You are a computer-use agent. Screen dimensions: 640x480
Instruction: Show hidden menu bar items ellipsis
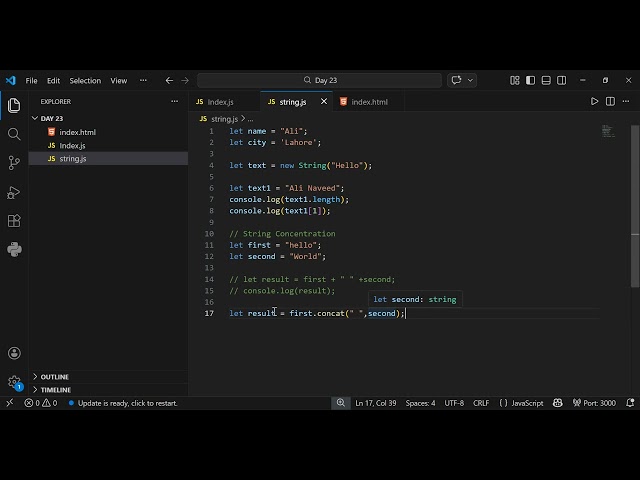[143, 80]
